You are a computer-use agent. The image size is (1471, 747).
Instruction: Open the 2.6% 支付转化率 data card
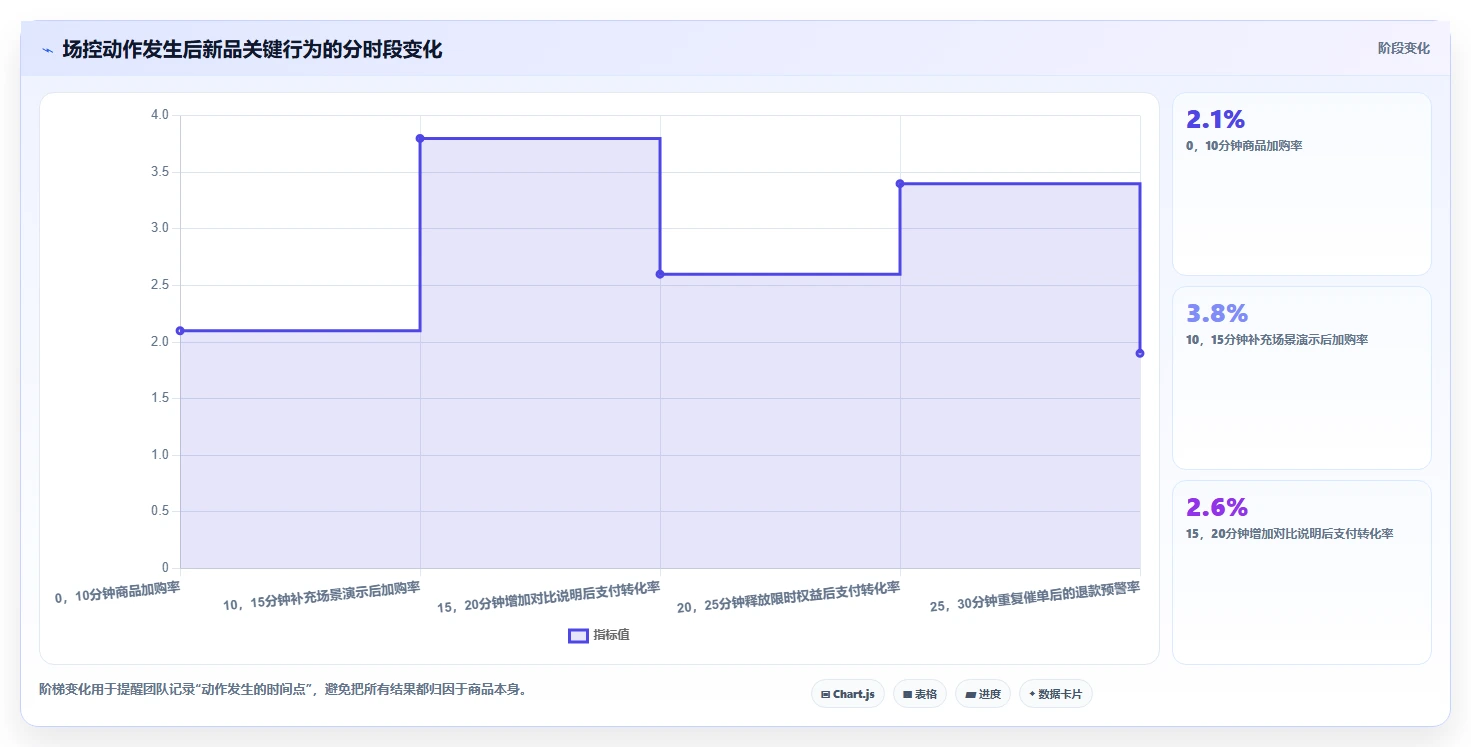tap(1301, 572)
